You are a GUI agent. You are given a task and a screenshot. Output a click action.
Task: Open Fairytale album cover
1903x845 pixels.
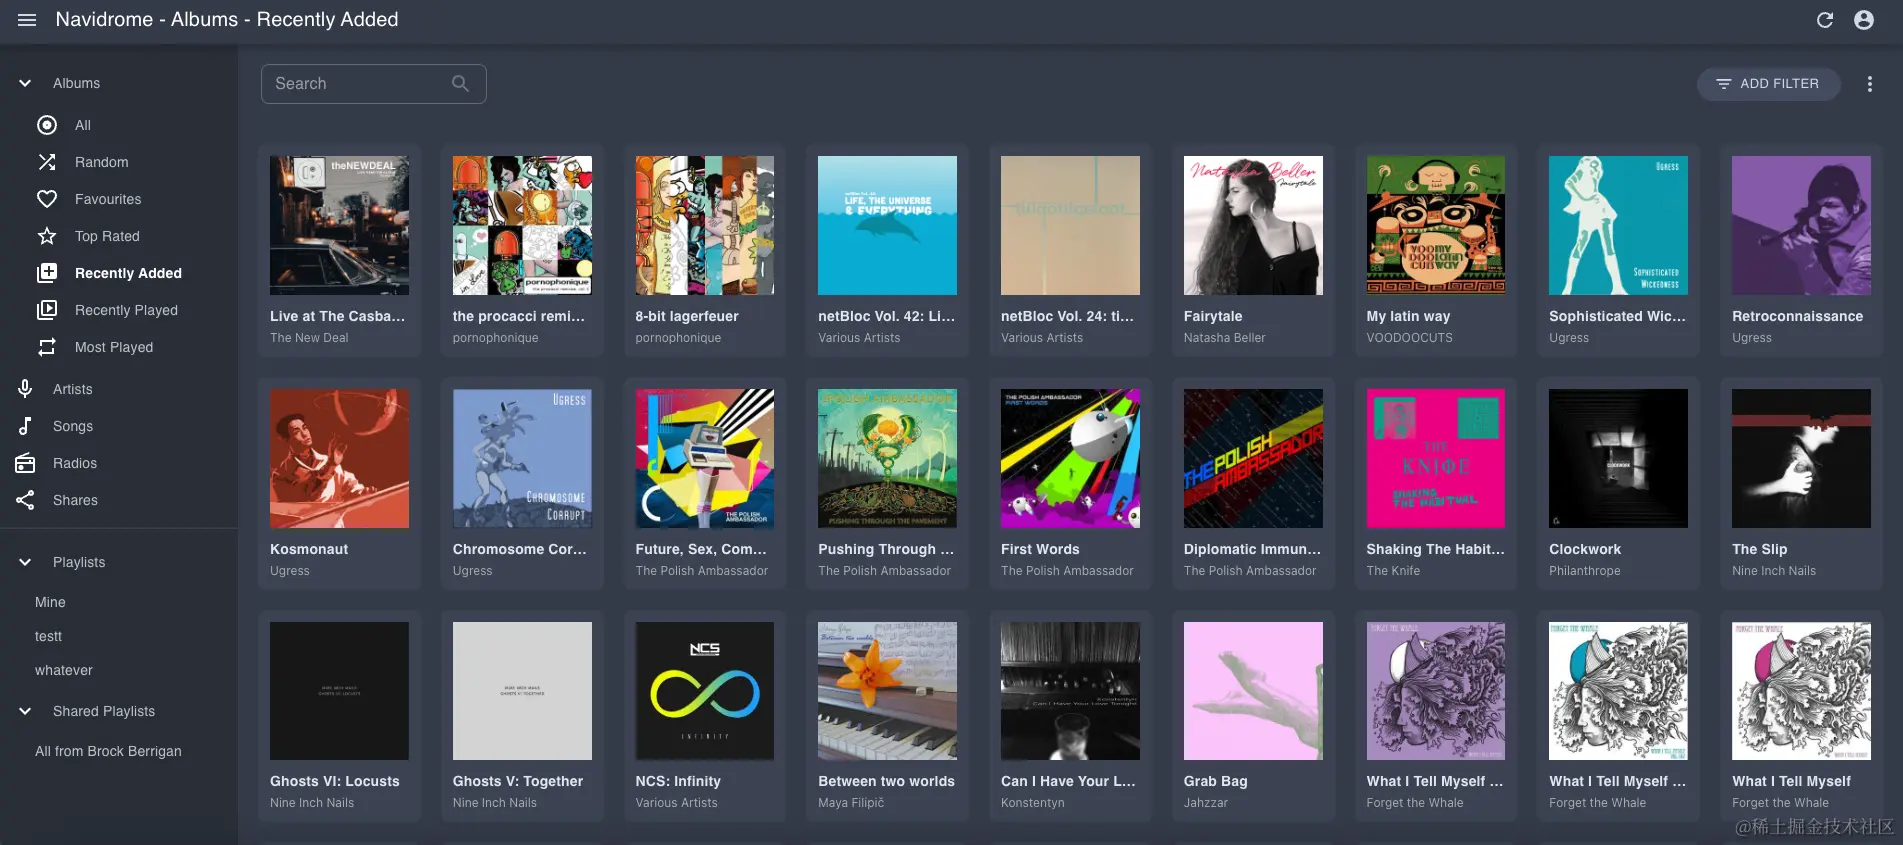pos(1253,225)
